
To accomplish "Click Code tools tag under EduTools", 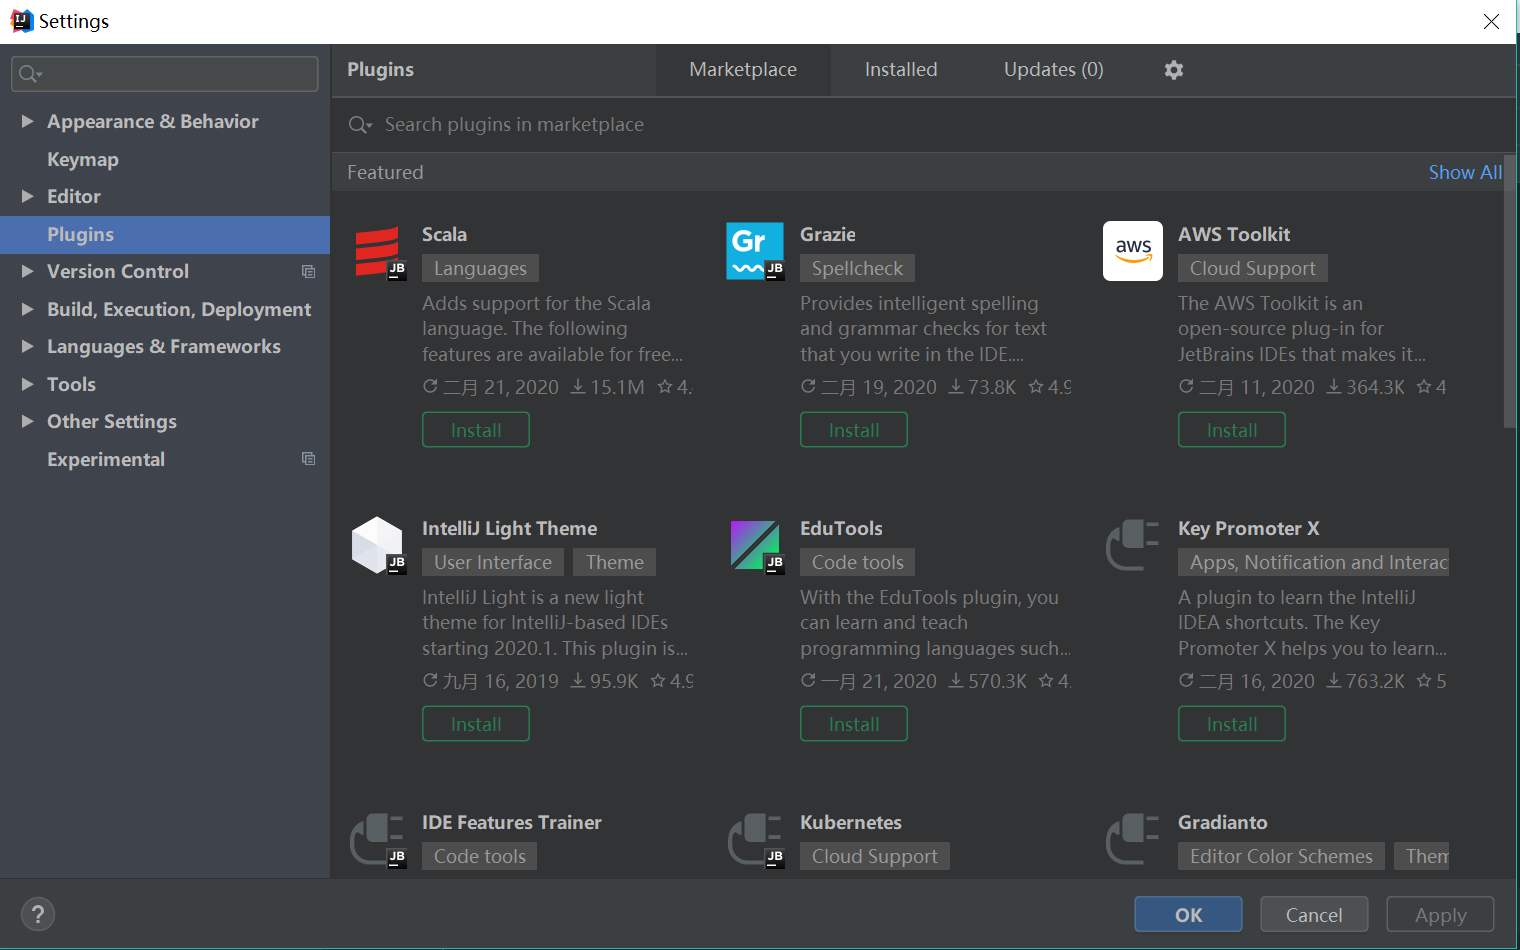I will point(858,562).
